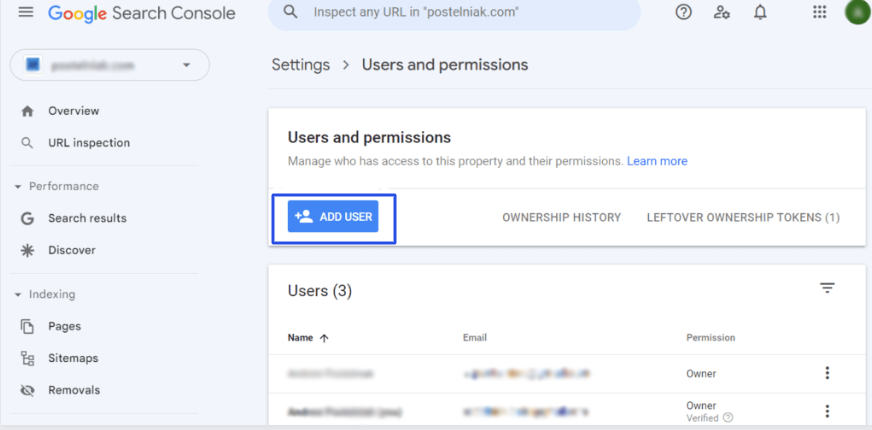Open more options for first Owner user
The height and width of the screenshot is (430, 872).
click(827, 373)
